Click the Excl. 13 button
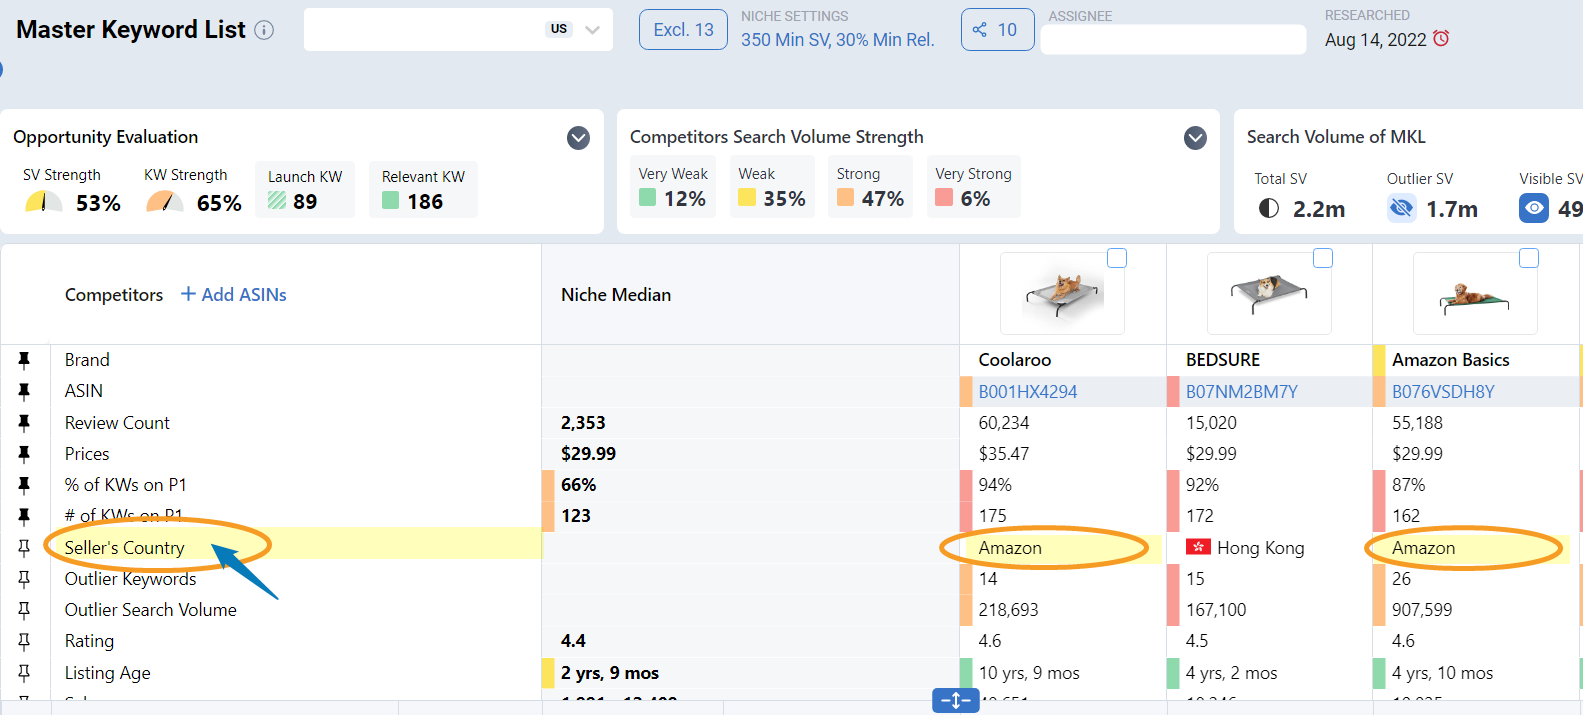This screenshot has height=715, width=1583. pyautogui.click(x=683, y=30)
